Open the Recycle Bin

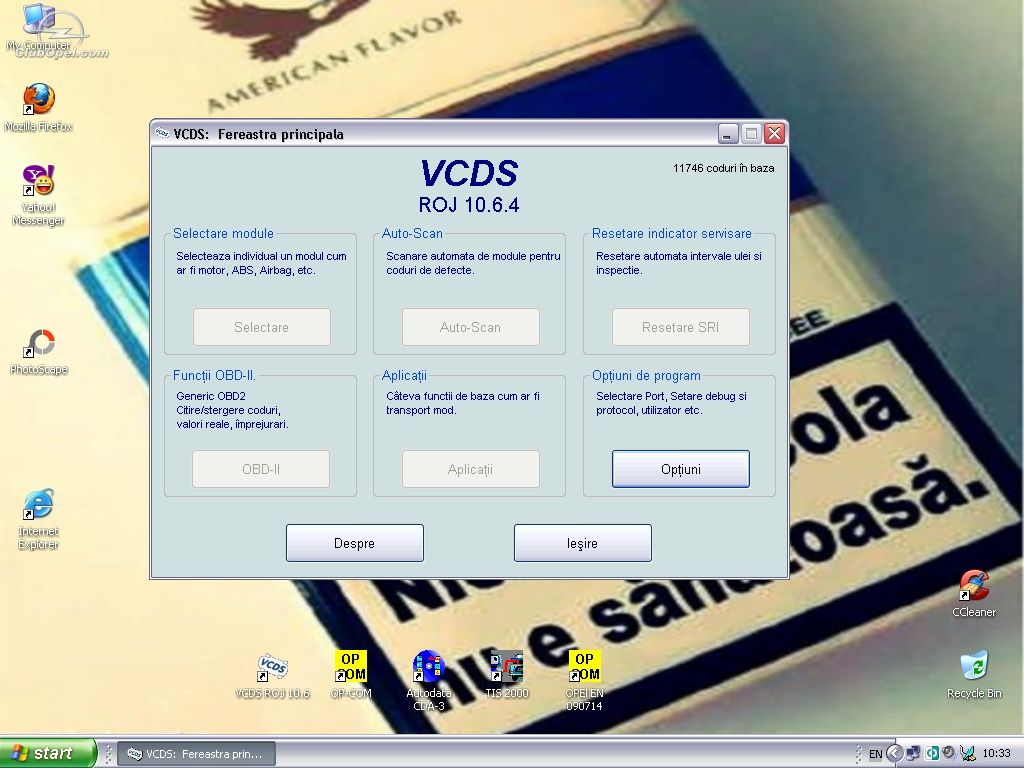click(x=974, y=675)
